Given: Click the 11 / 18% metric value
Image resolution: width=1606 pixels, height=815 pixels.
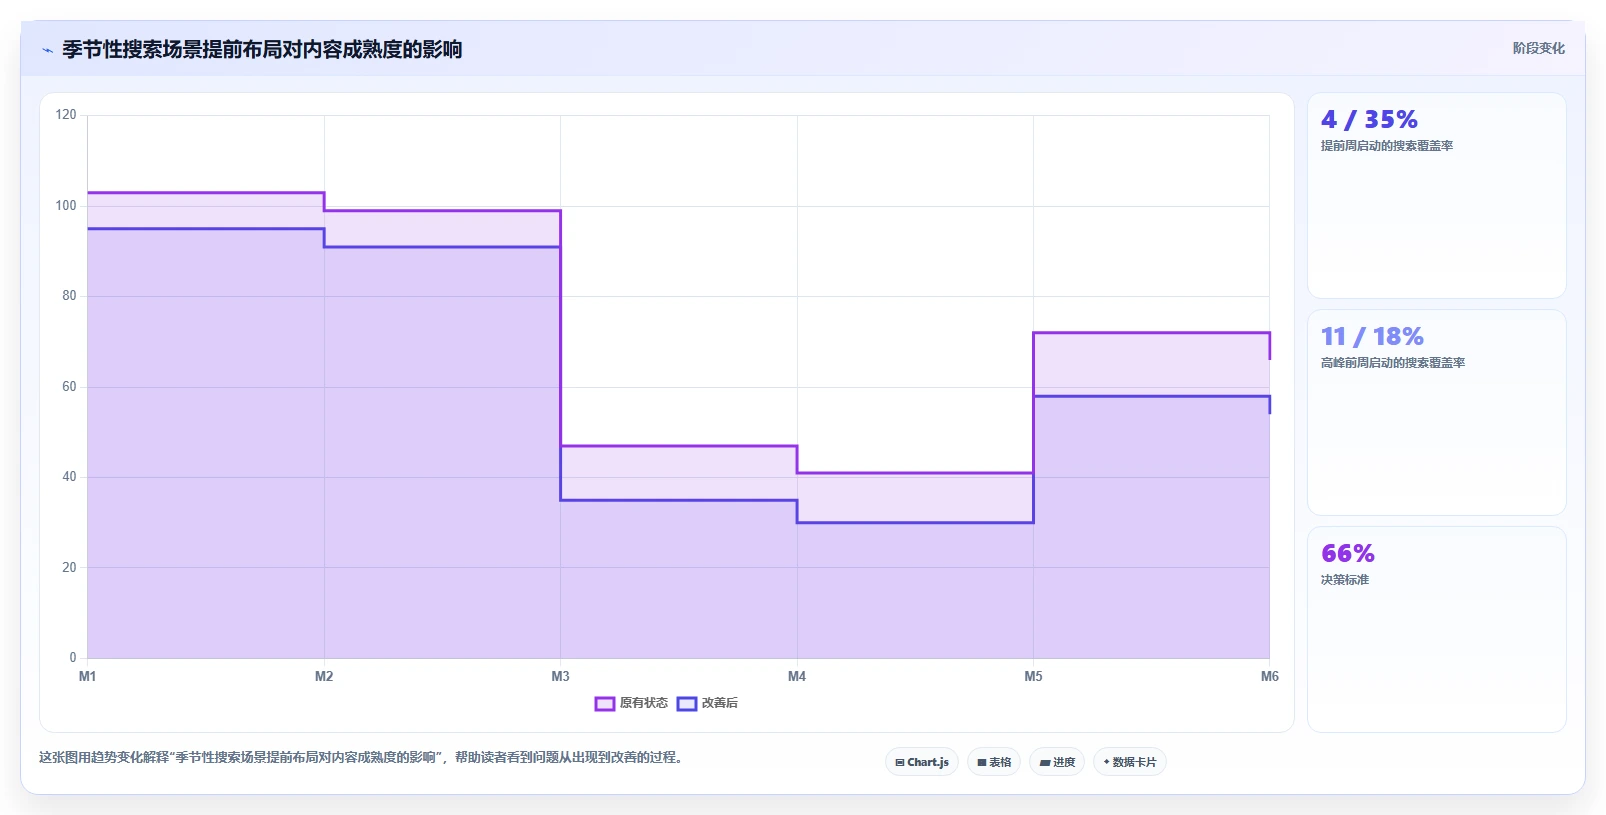Looking at the screenshot, I should pyautogui.click(x=1372, y=337).
